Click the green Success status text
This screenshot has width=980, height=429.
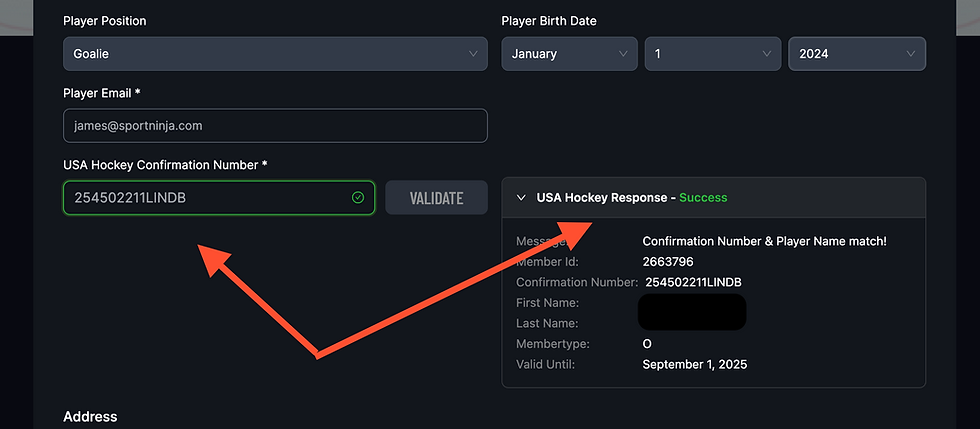[x=703, y=198]
